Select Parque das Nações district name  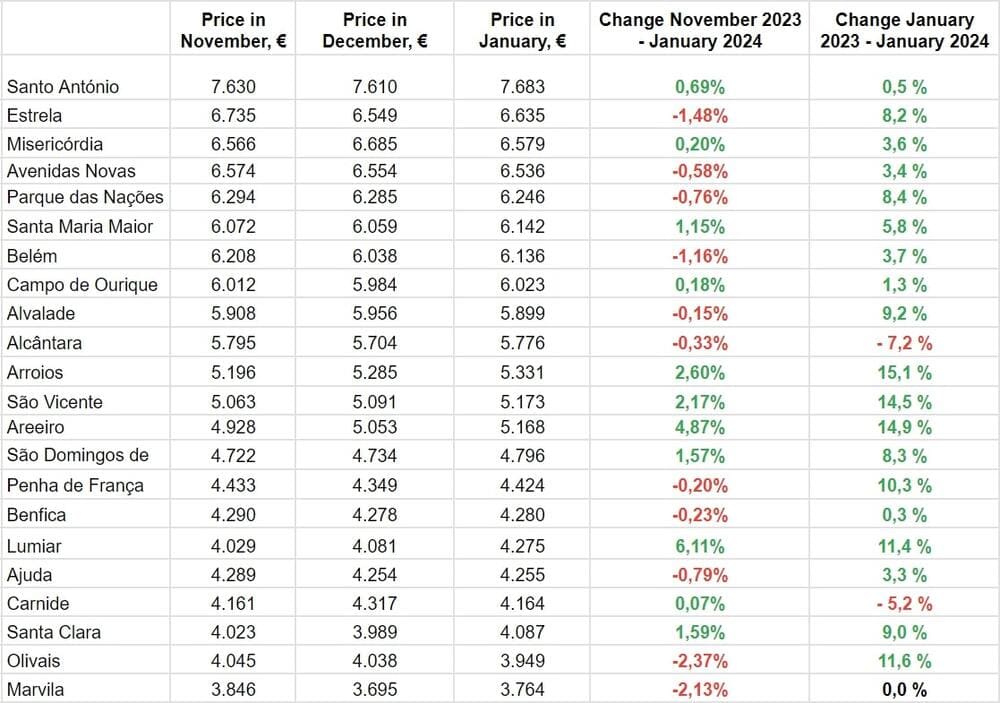[x=85, y=197]
